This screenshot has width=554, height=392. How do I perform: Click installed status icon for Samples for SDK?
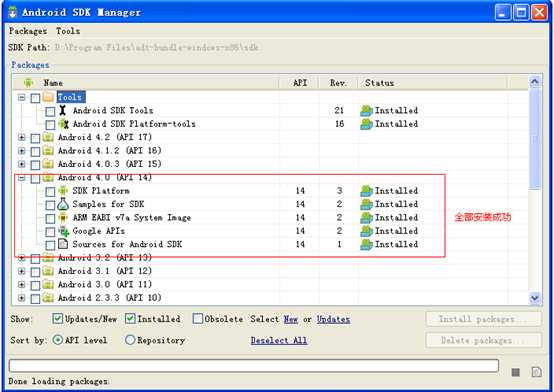pos(366,204)
